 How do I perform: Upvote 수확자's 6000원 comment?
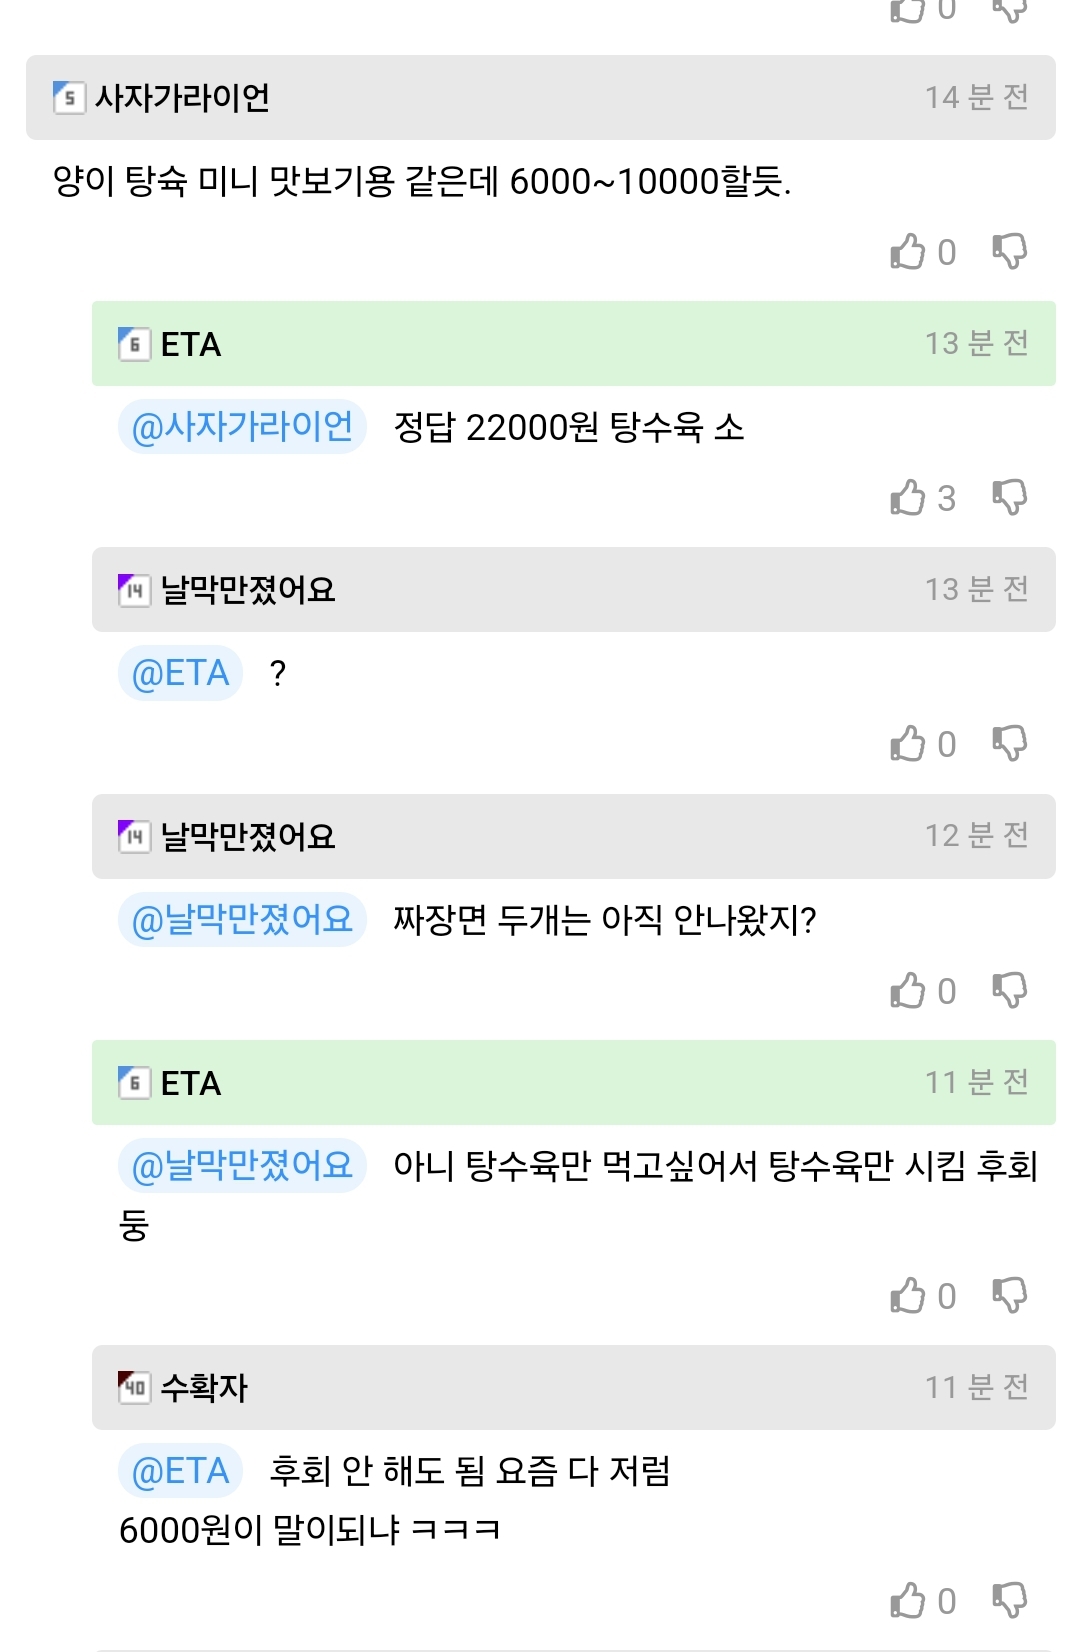pyautogui.click(x=908, y=1600)
